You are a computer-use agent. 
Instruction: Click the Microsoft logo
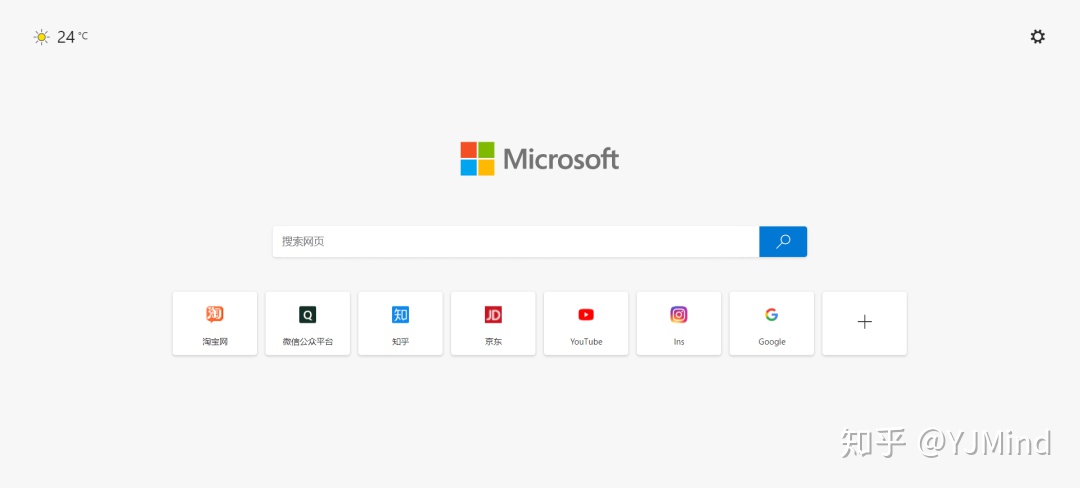click(x=540, y=159)
